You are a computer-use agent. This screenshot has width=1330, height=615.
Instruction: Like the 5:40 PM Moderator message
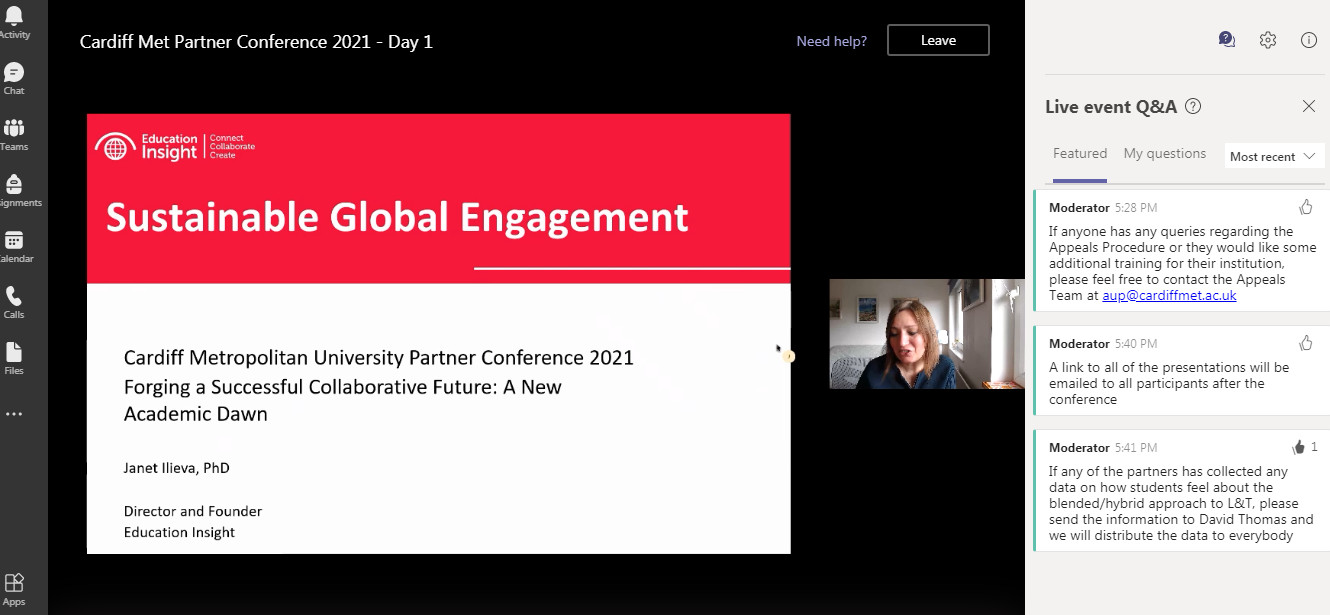coord(1305,343)
